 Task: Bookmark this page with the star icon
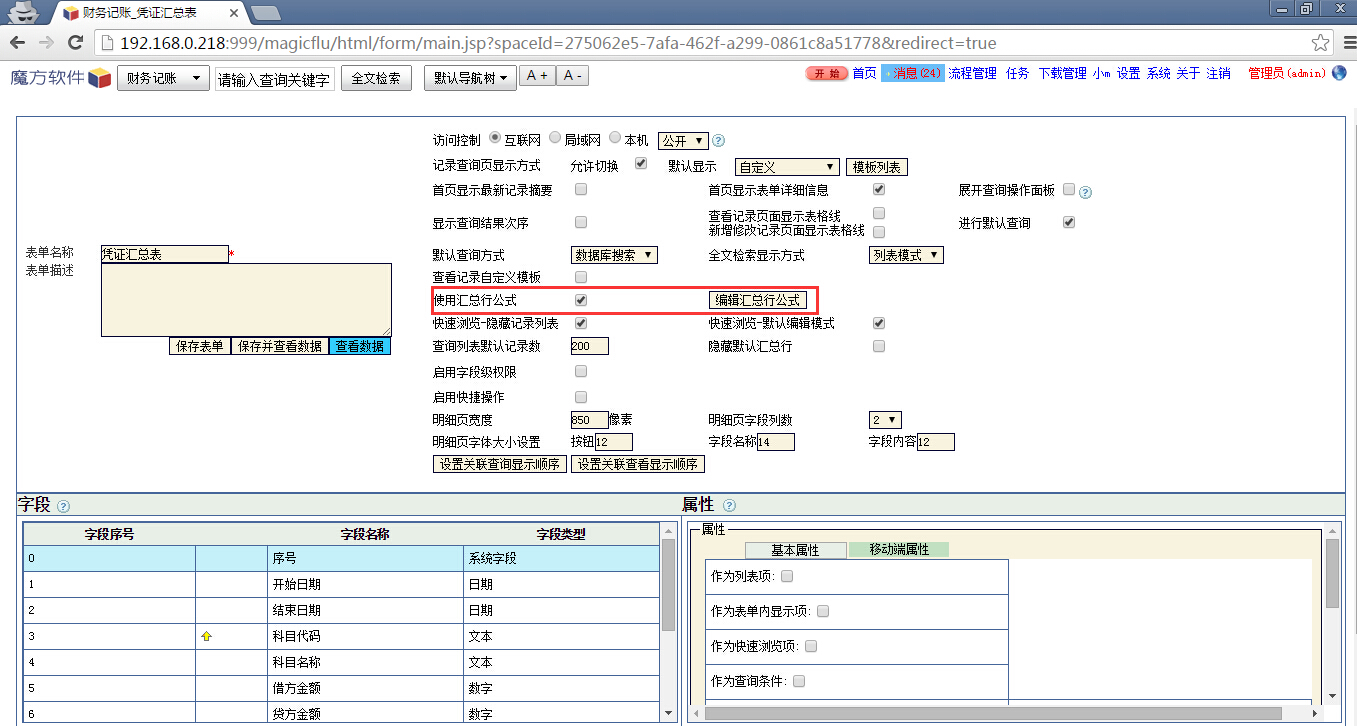[x=1320, y=43]
